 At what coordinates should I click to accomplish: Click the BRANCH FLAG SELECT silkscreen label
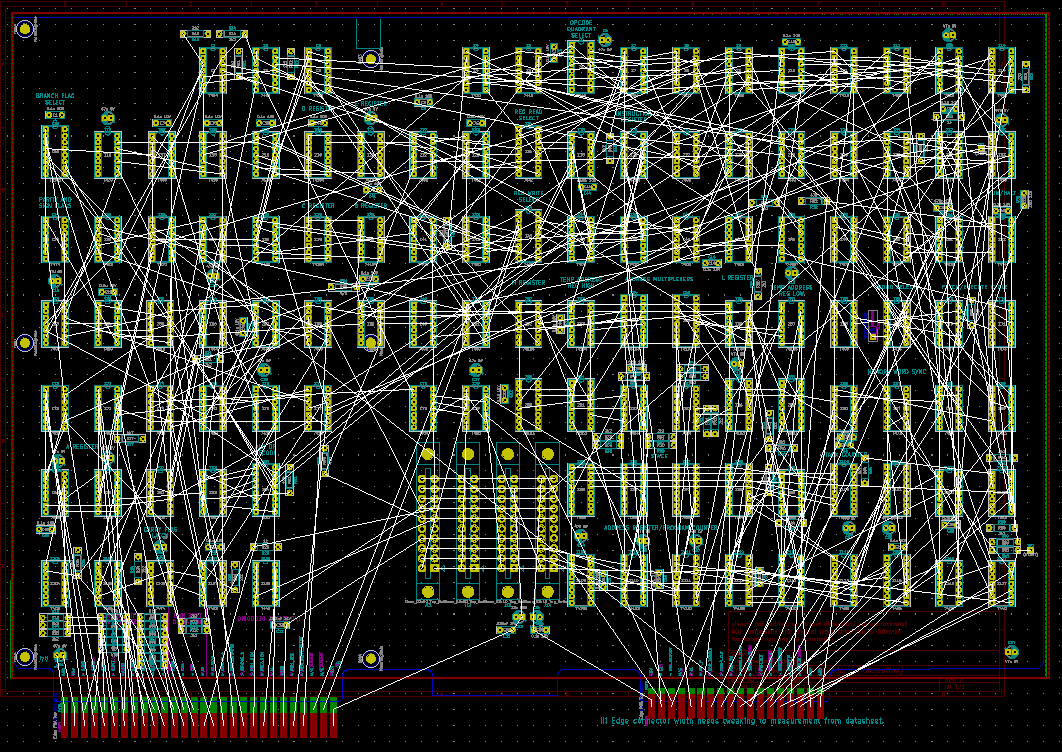[x=55, y=99]
